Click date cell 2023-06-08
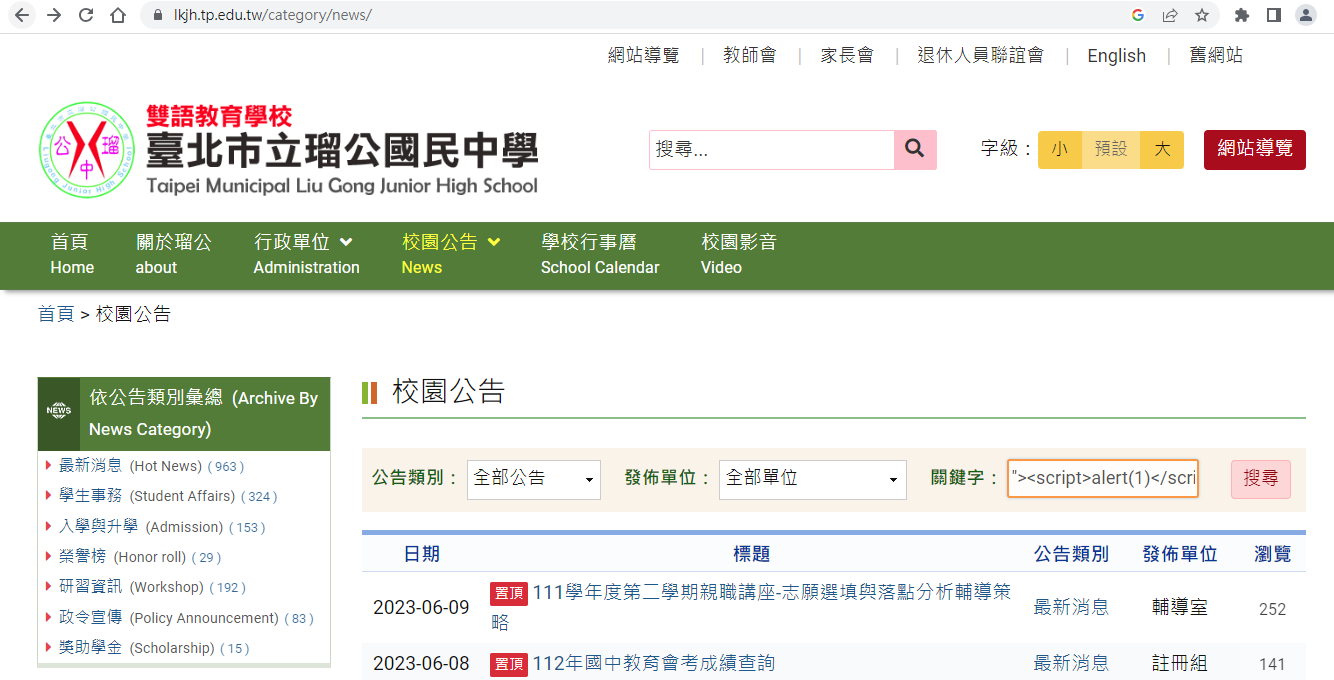Screen dimensions: 1334x680 421,664
